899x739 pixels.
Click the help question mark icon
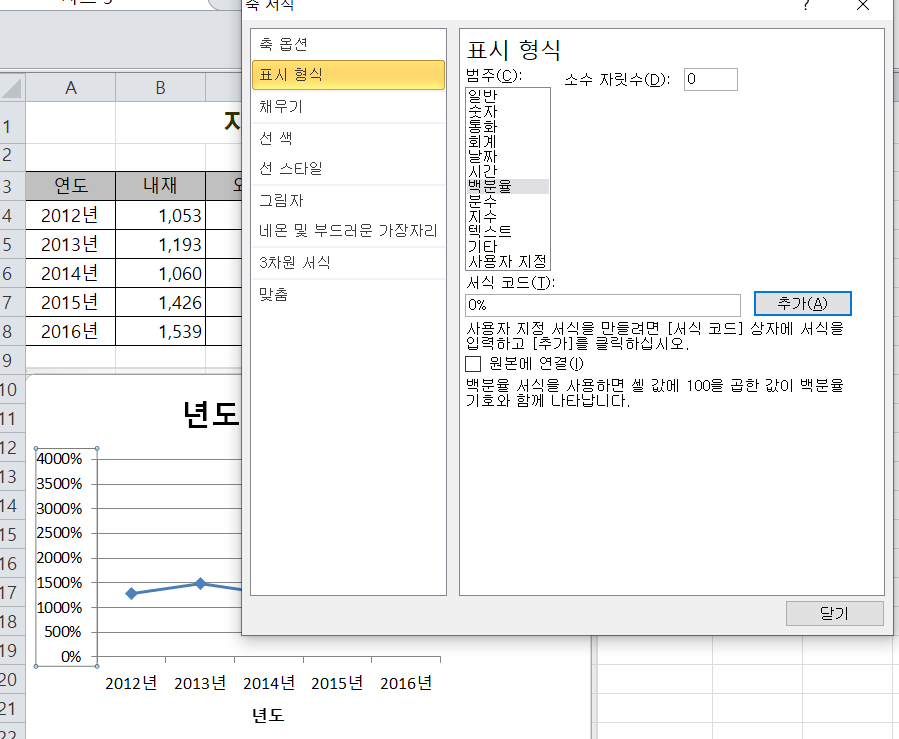click(x=806, y=5)
